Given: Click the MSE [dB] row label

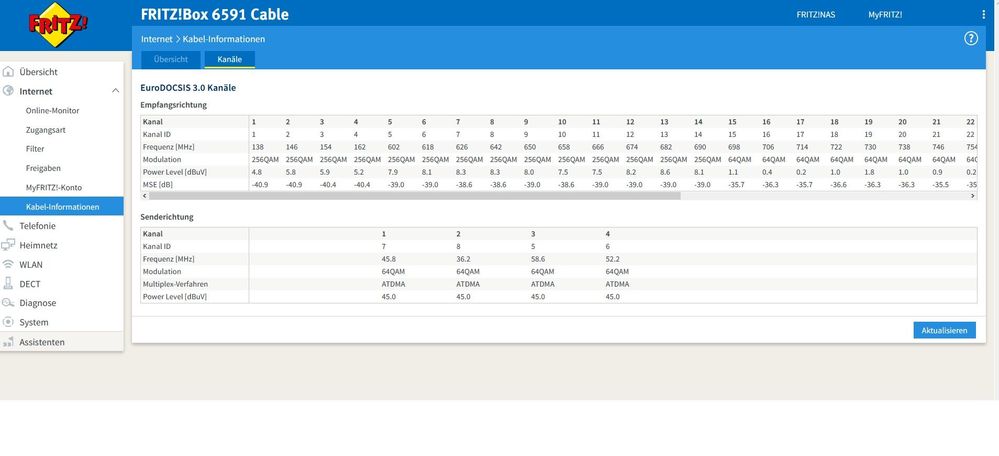Looking at the screenshot, I should [157, 185].
